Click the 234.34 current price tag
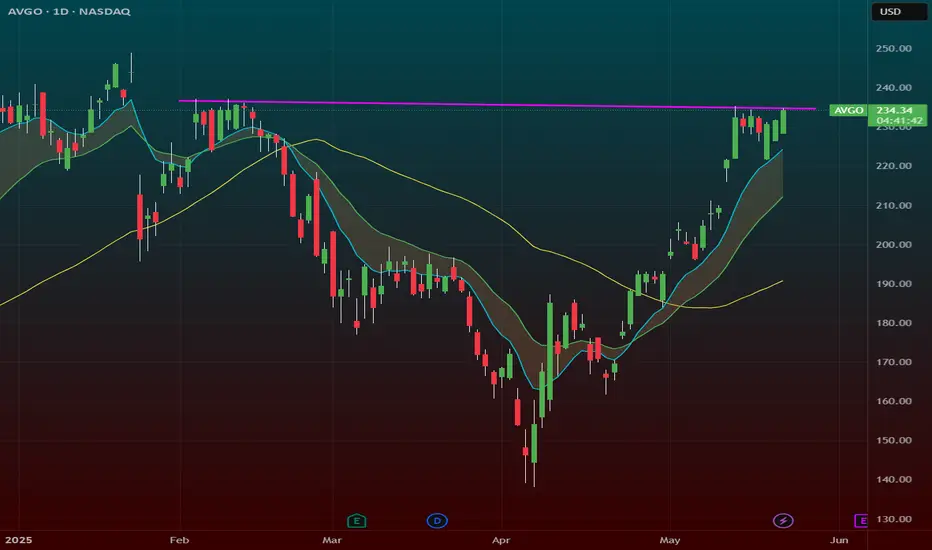This screenshot has height=550, width=932. [x=895, y=110]
